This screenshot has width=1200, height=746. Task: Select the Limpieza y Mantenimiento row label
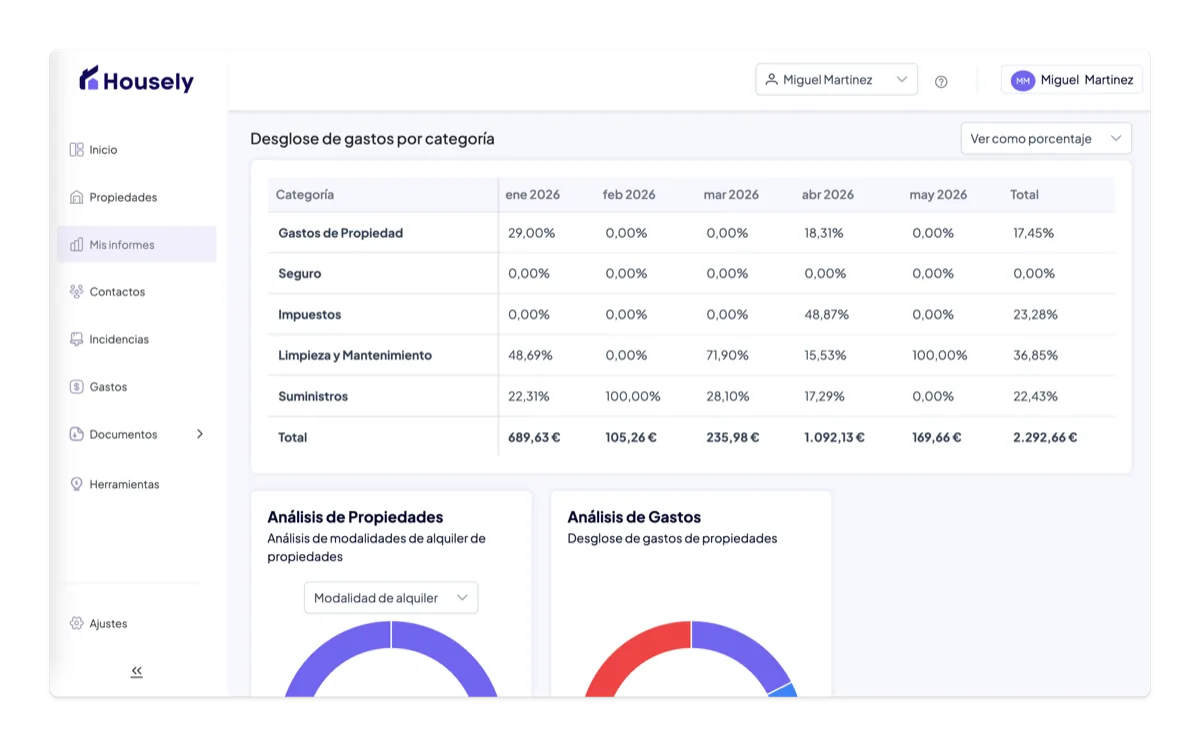pyautogui.click(x=355, y=355)
